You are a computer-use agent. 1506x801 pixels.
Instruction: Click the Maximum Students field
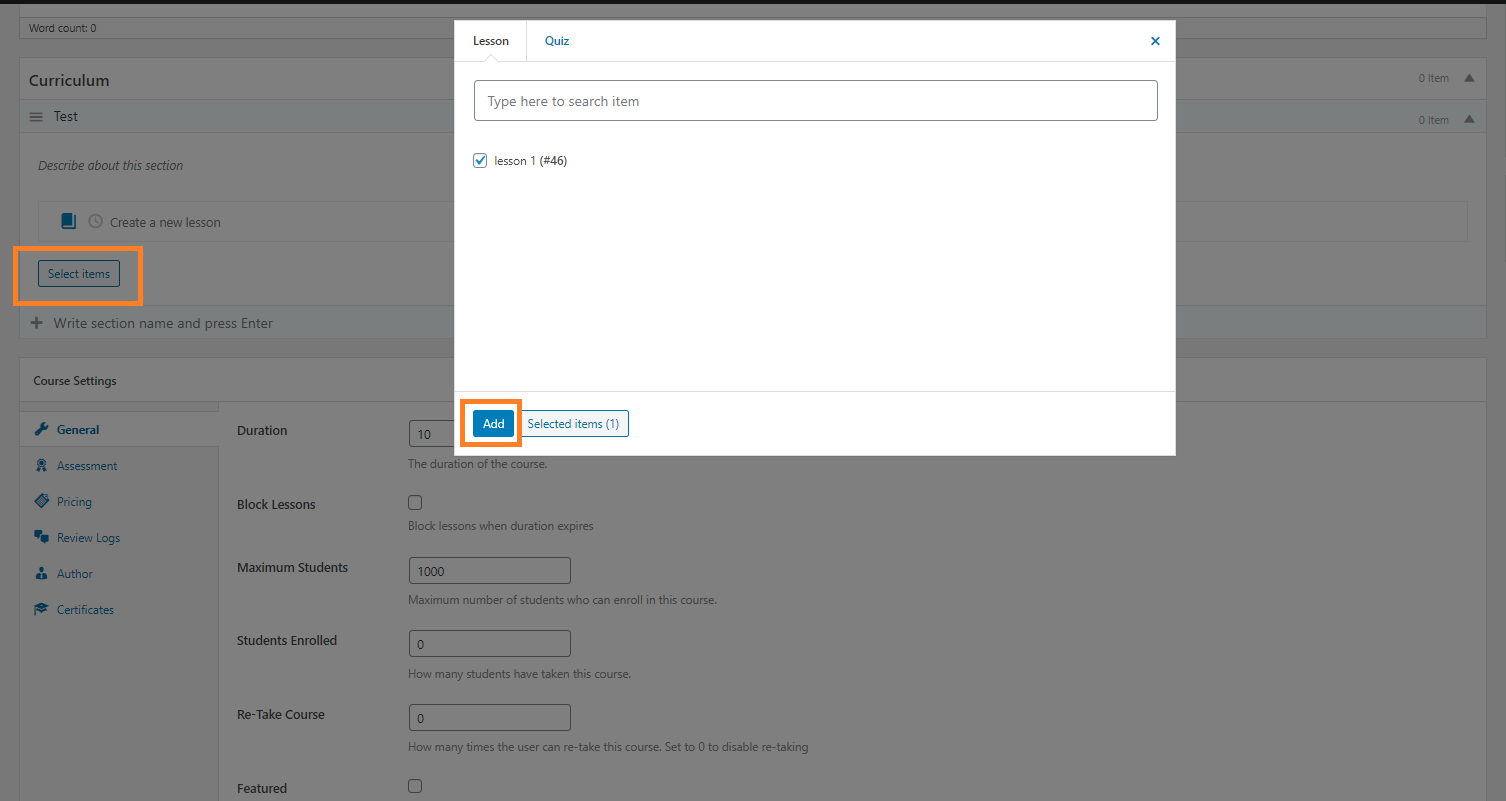[490, 571]
